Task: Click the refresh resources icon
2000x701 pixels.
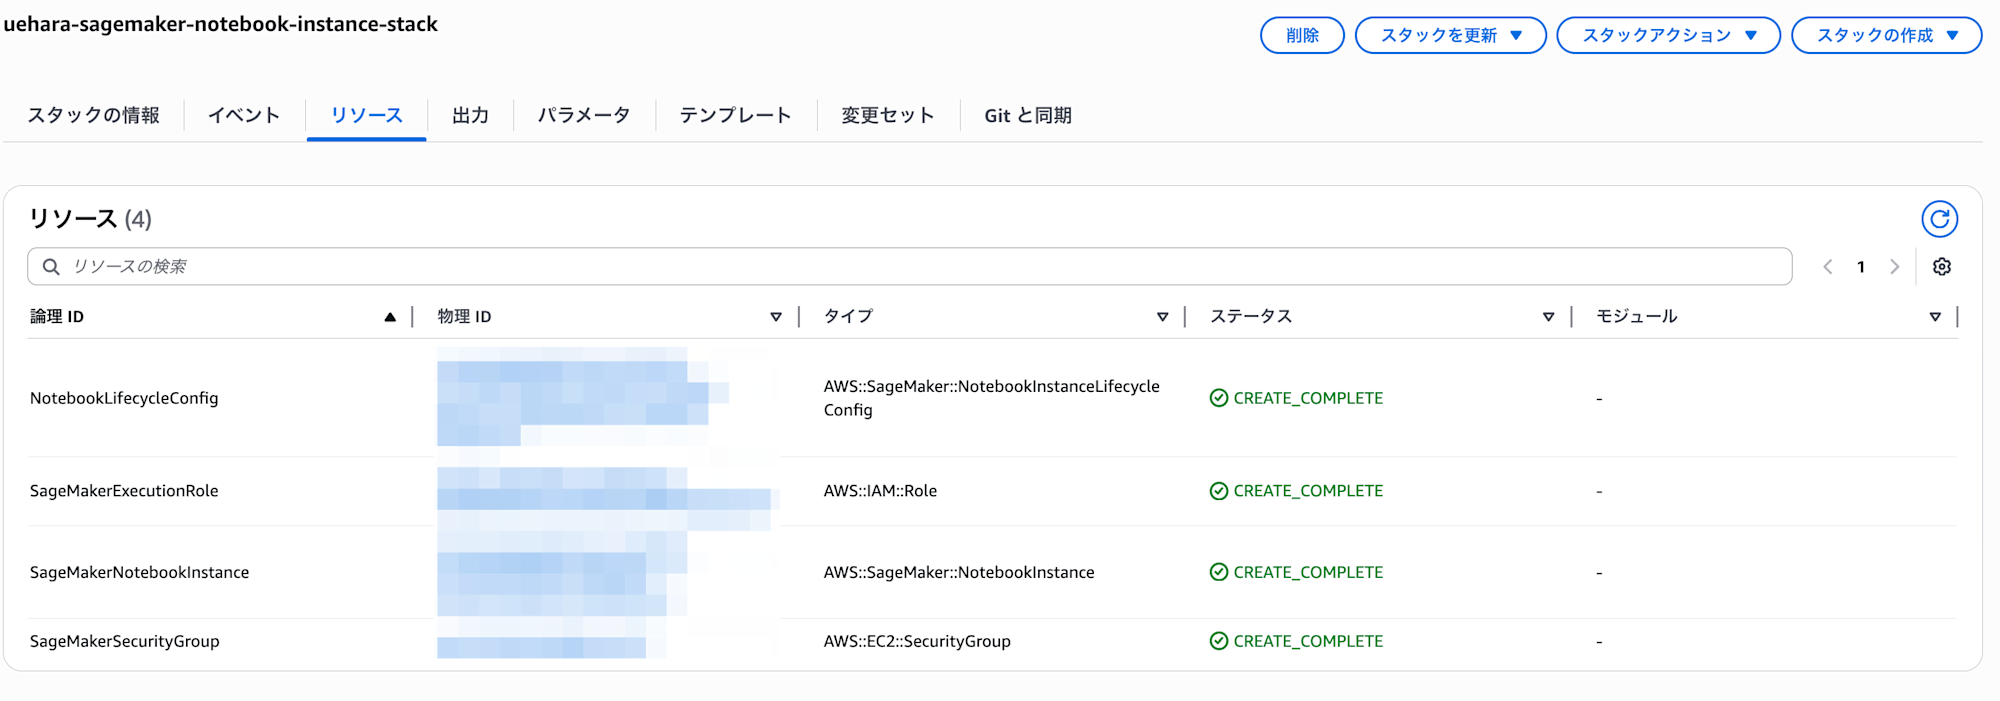Action: click(1939, 219)
